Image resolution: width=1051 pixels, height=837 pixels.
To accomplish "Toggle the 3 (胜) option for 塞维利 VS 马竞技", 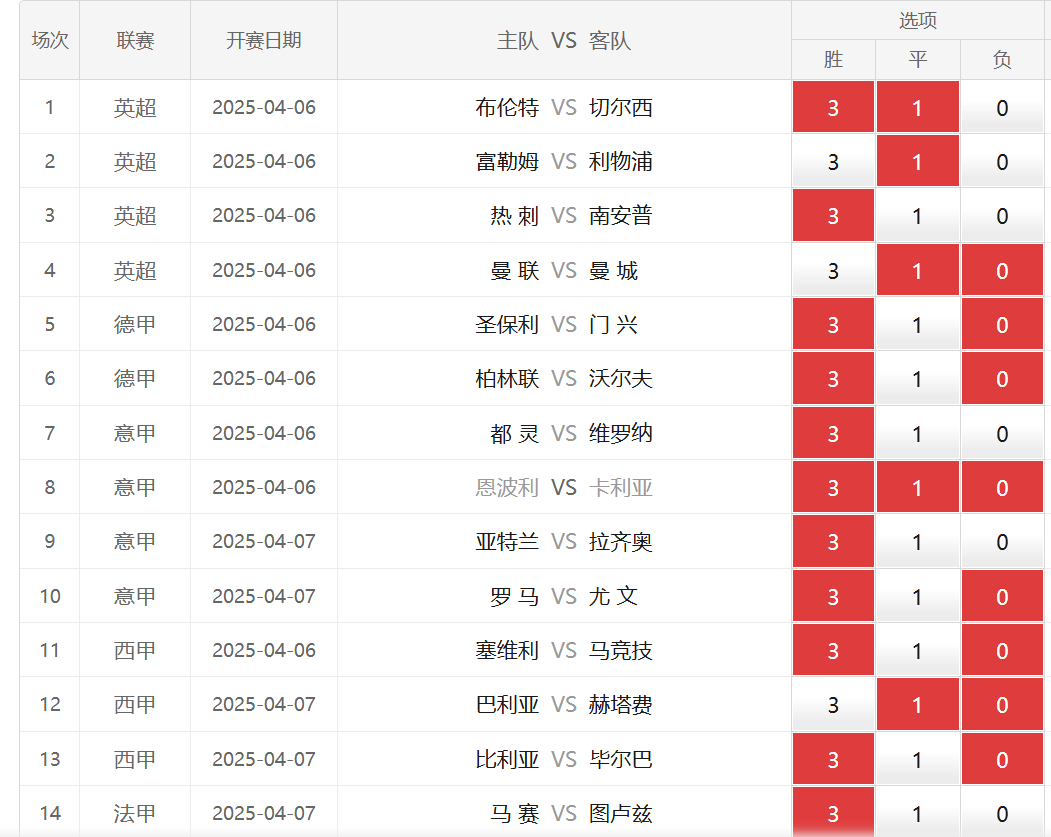I will (x=833, y=650).
